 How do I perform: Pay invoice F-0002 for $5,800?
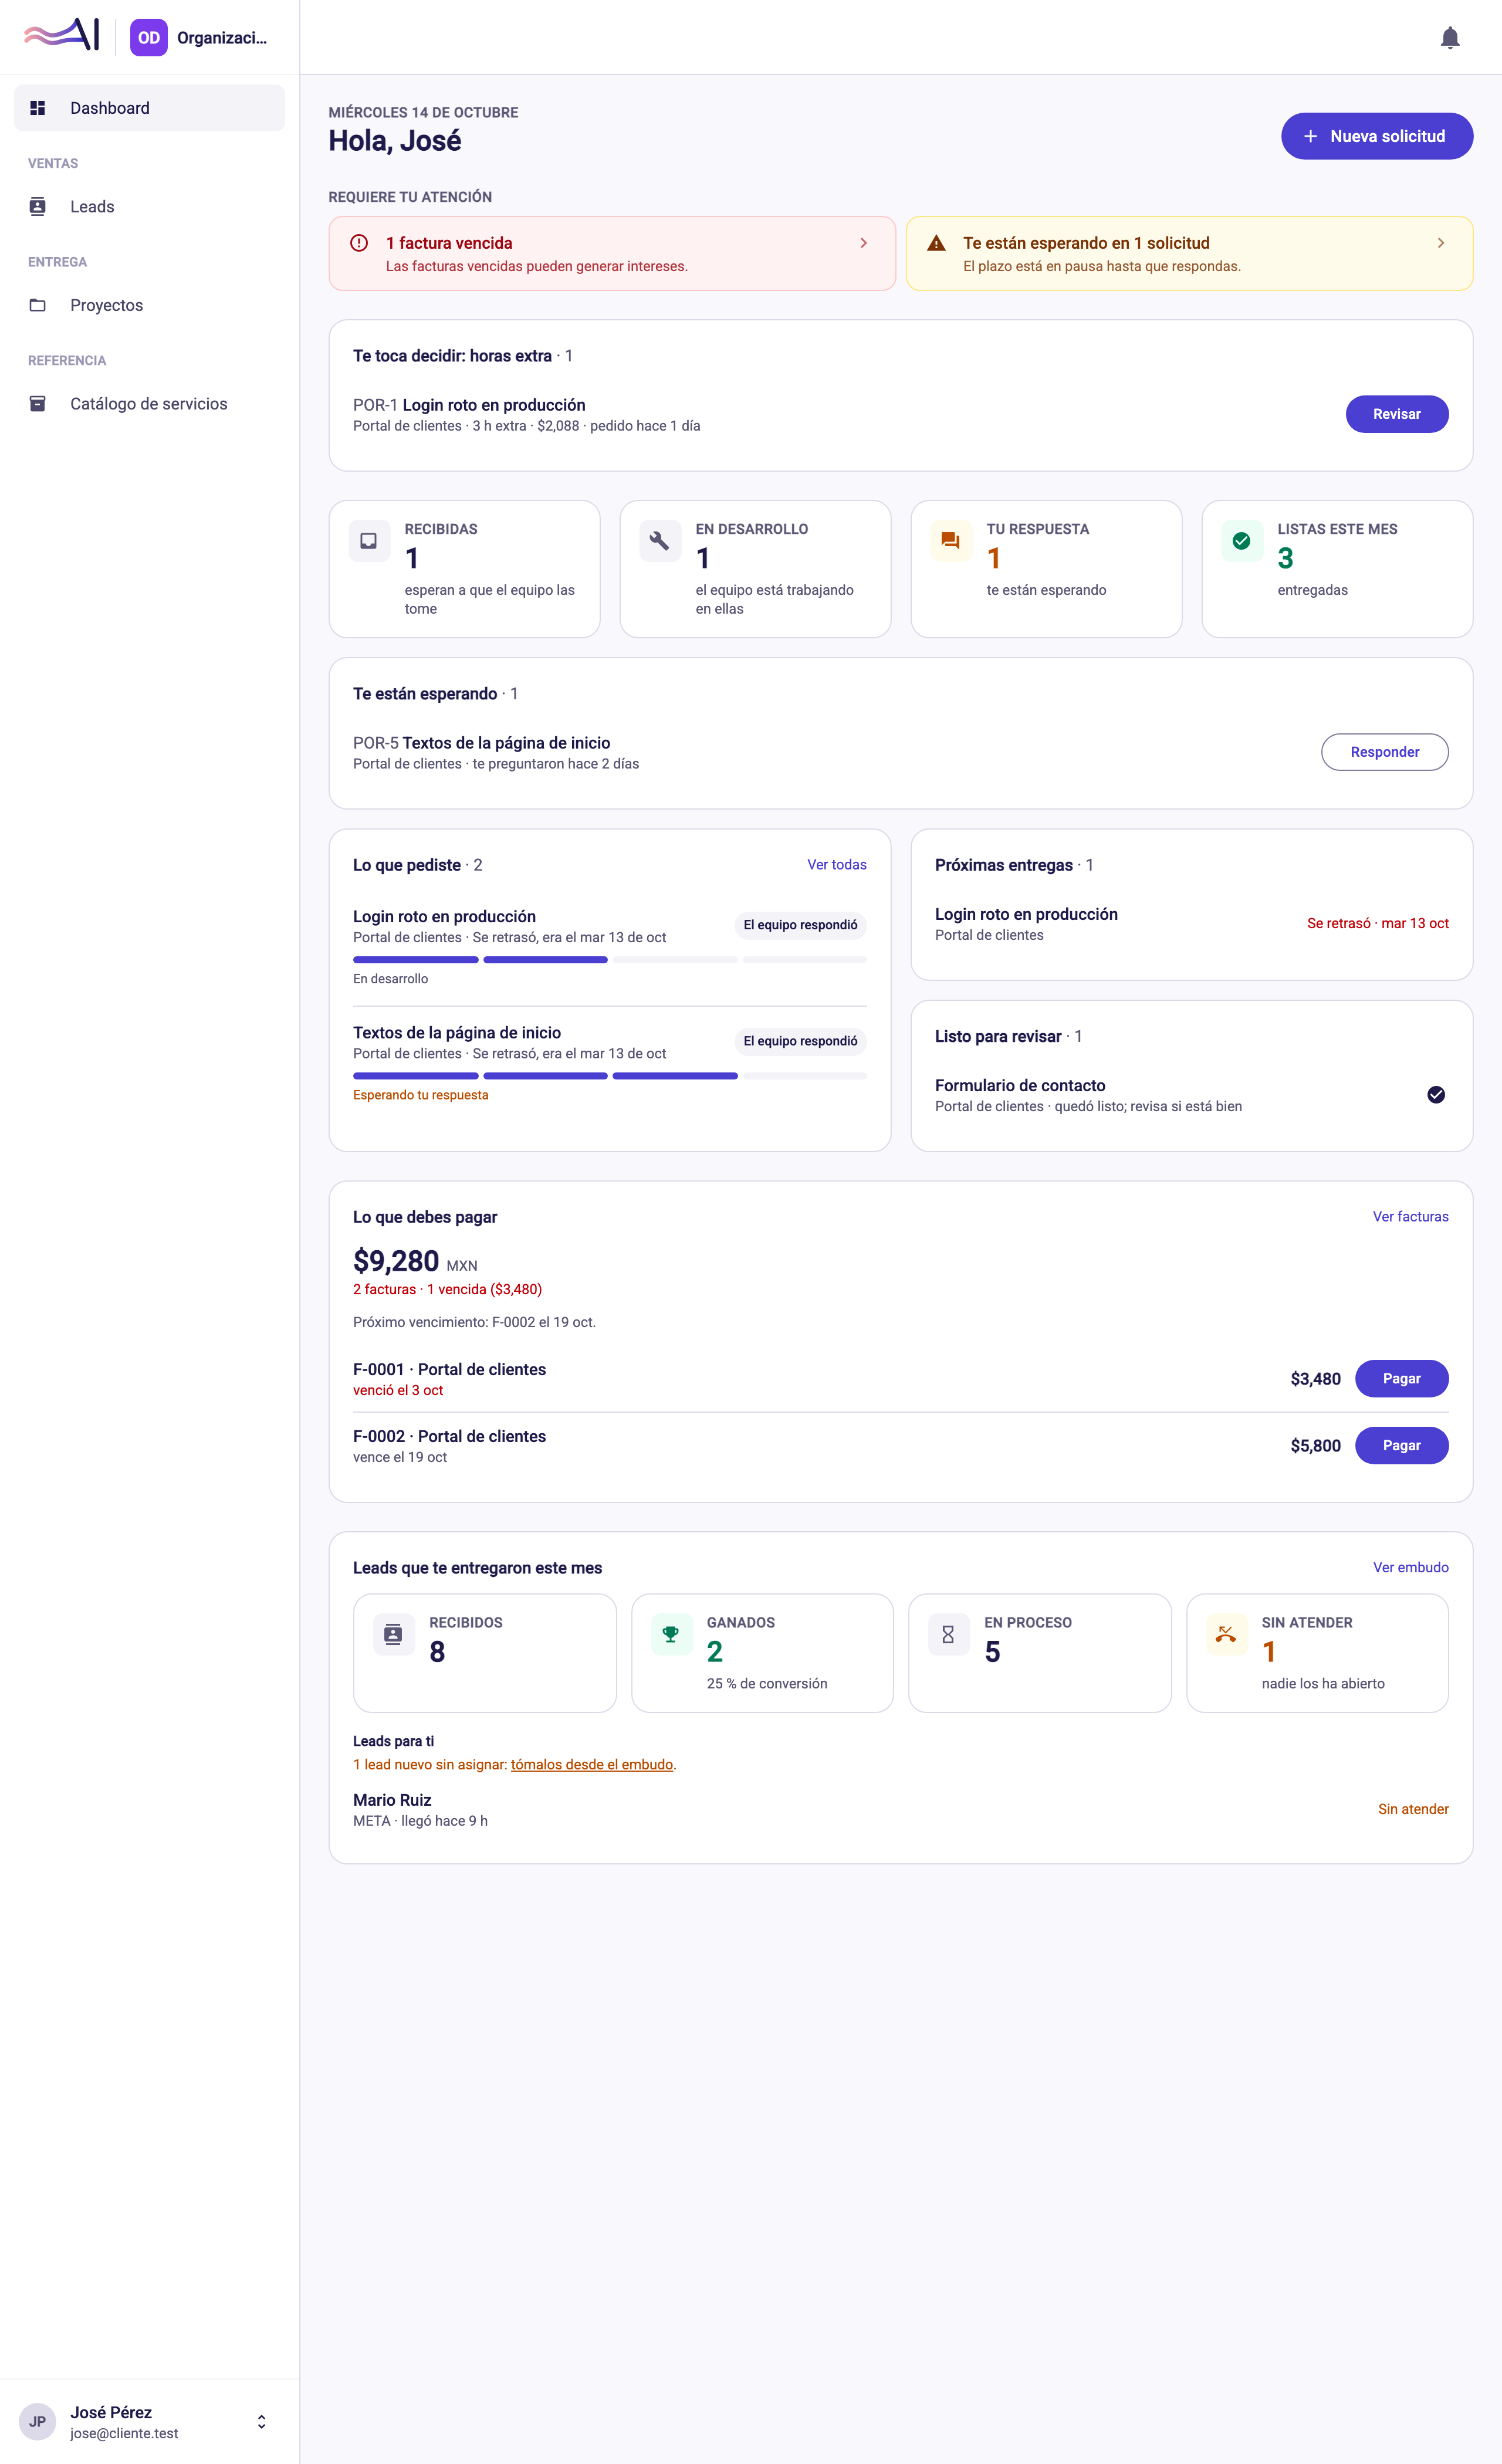[1402, 1446]
